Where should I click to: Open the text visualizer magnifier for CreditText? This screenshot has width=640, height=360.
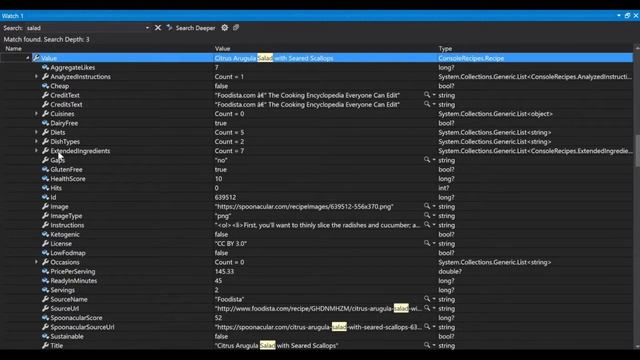point(427,95)
